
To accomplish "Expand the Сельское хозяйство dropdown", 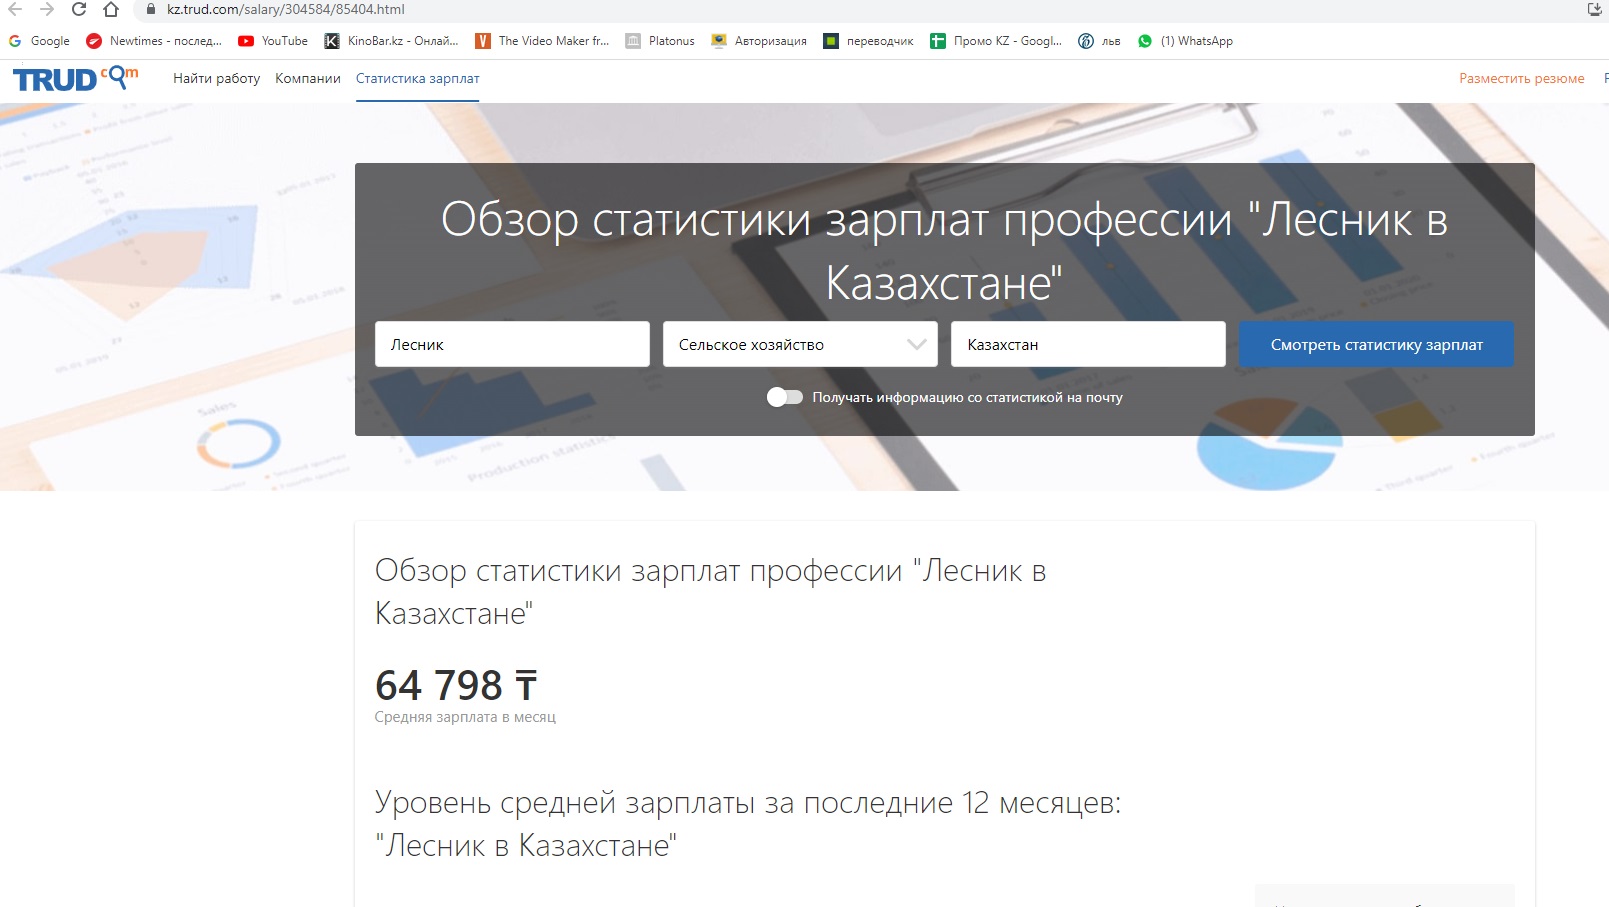I will pos(800,344).
